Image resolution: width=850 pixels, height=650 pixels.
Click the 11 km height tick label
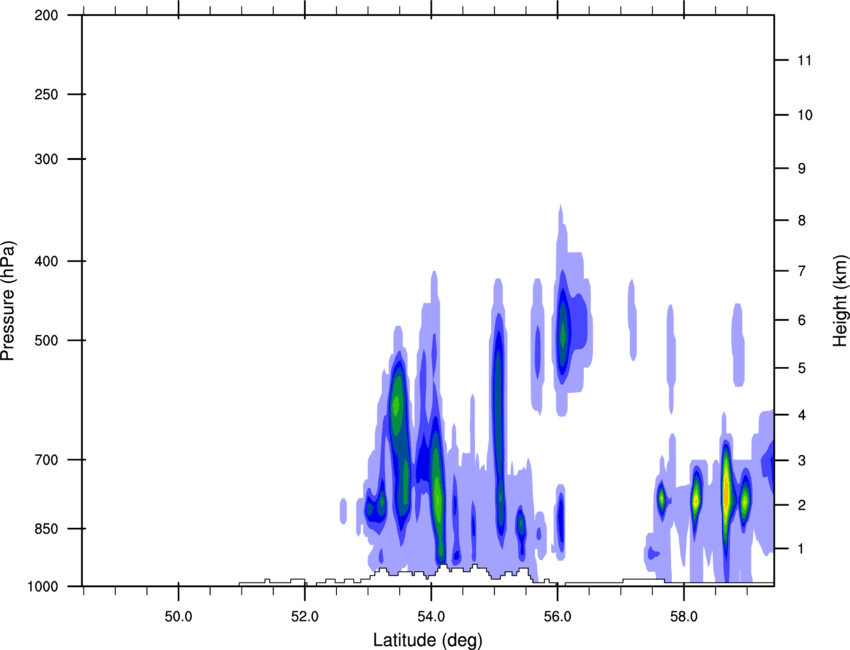(x=804, y=60)
